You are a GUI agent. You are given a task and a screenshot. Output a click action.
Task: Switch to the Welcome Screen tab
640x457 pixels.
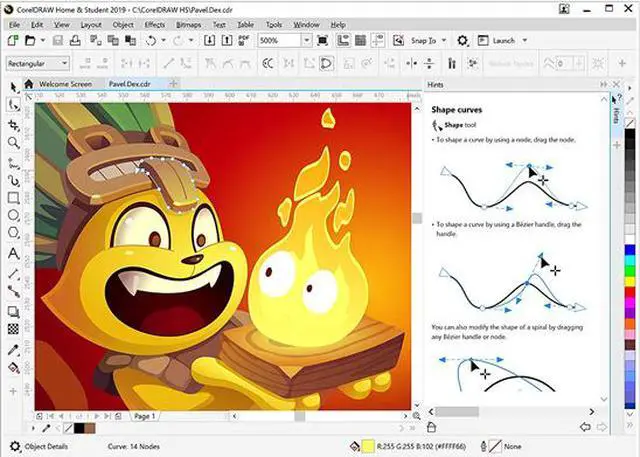[x=65, y=84]
